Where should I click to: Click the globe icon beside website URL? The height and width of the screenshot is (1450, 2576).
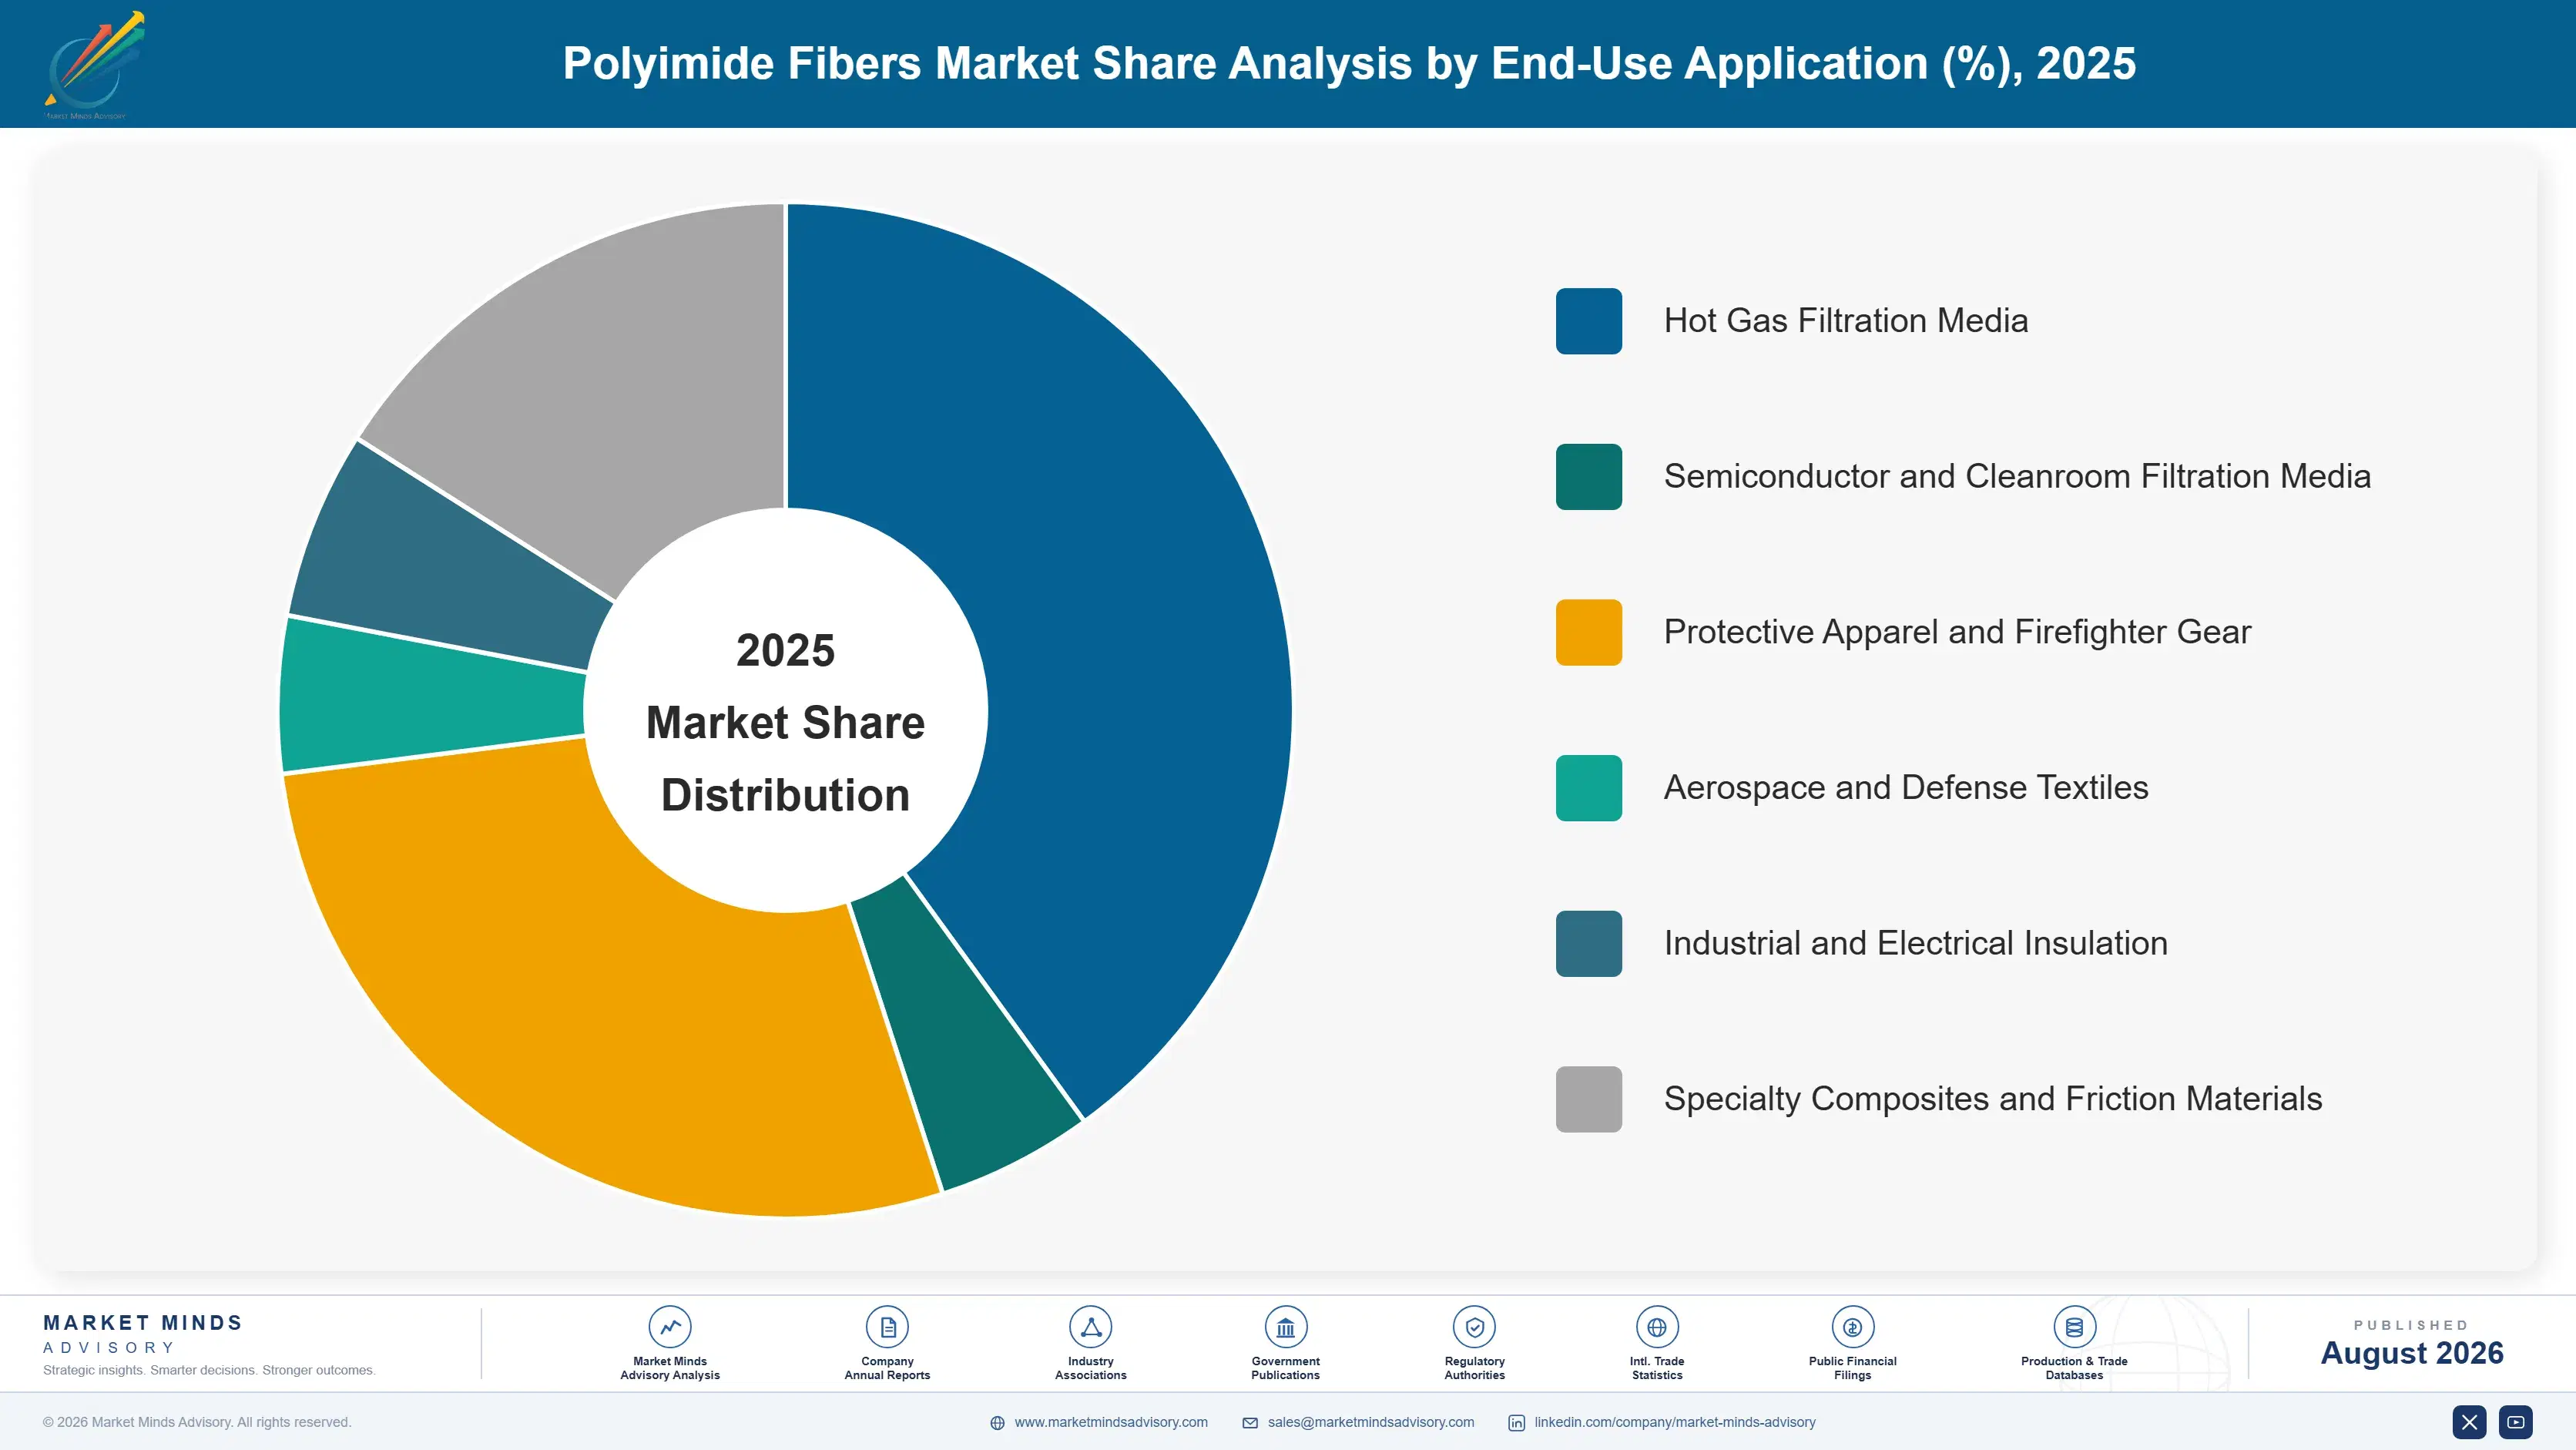(x=997, y=1423)
